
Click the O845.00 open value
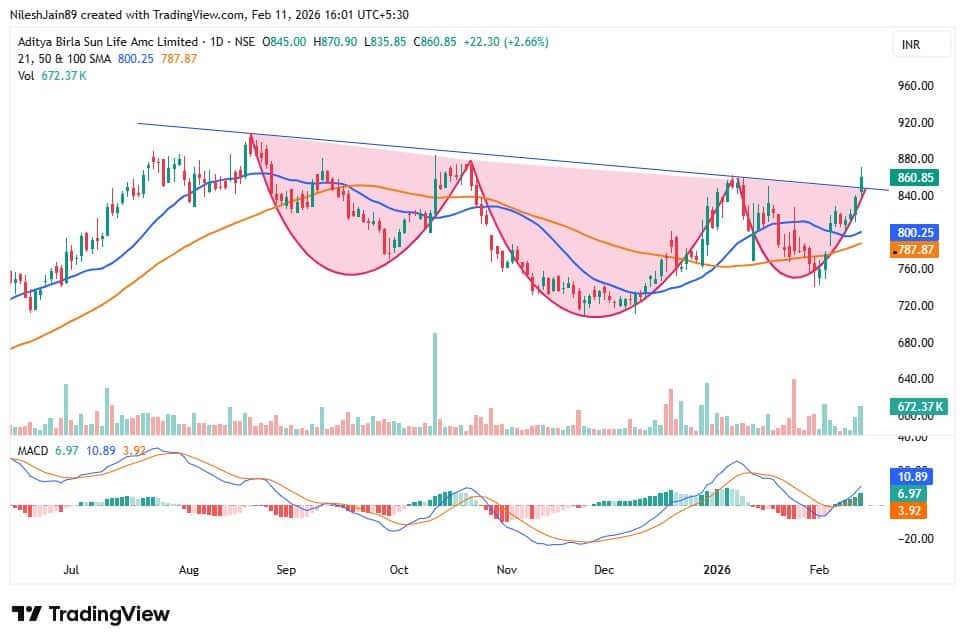click(284, 42)
